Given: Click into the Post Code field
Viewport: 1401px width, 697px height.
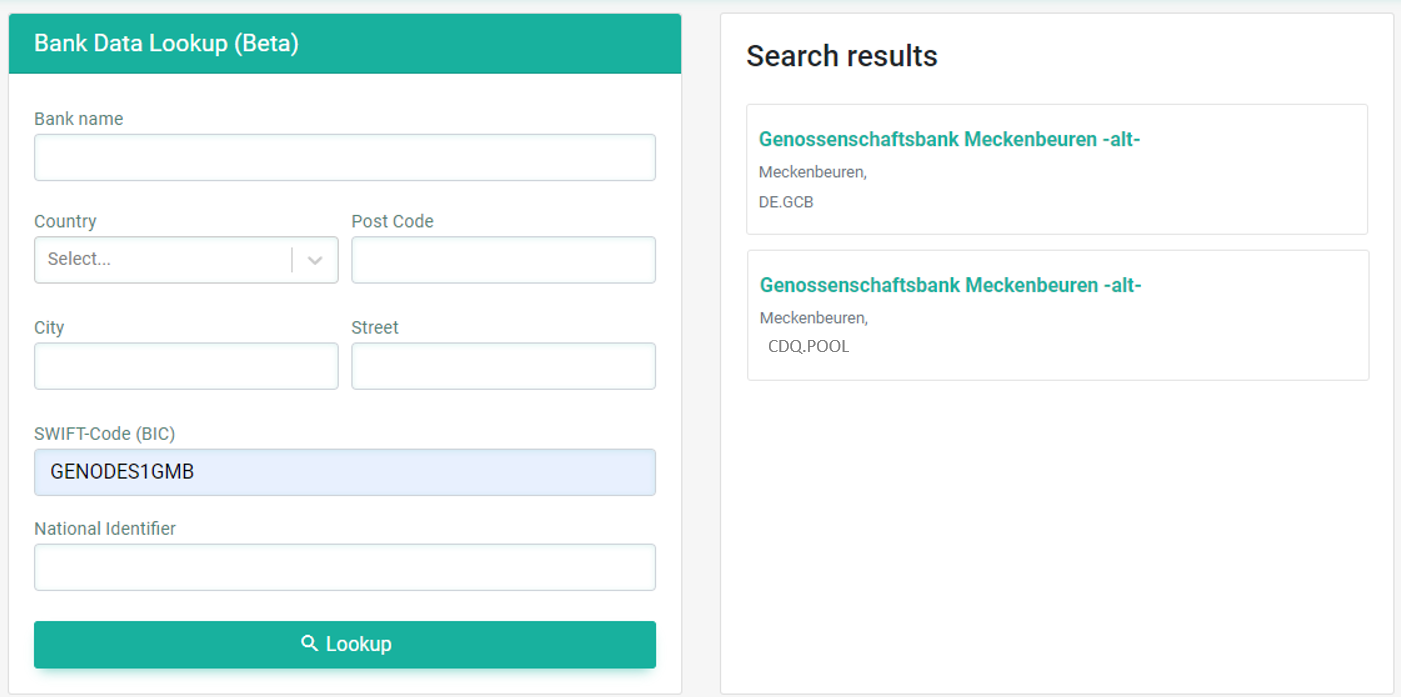Looking at the screenshot, I should pyautogui.click(x=503, y=260).
